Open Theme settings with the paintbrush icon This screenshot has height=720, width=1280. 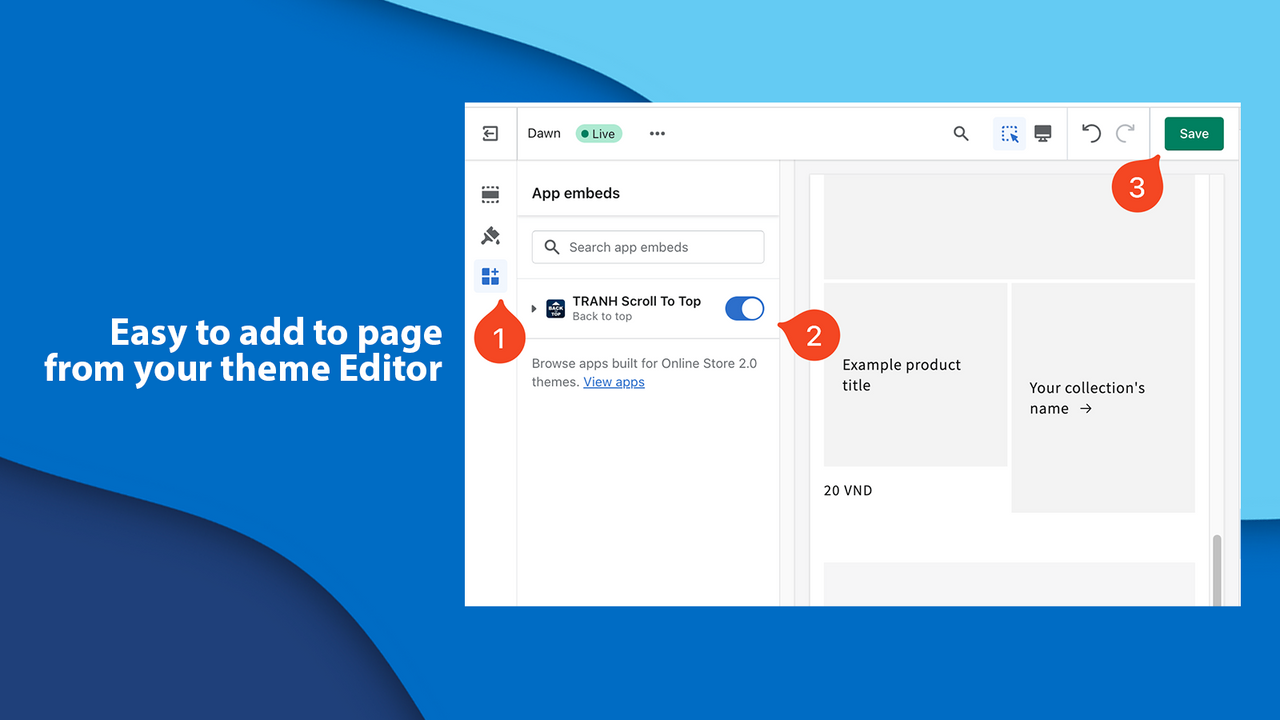click(x=490, y=235)
